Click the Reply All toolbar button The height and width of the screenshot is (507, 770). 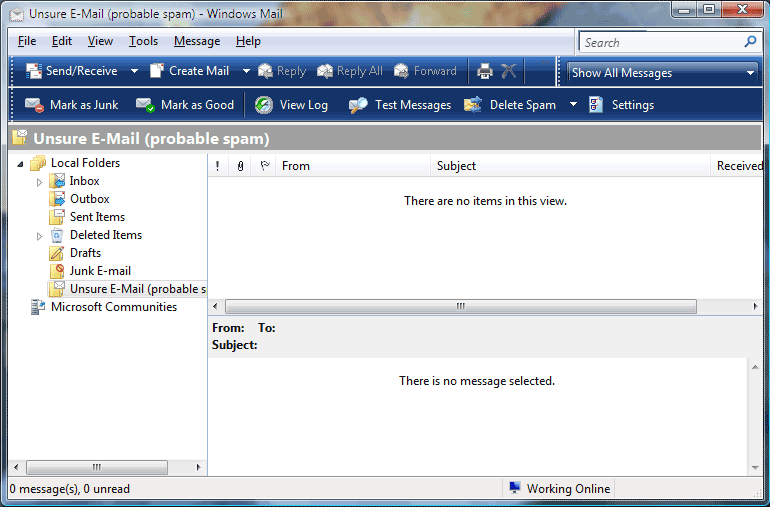pos(350,71)
